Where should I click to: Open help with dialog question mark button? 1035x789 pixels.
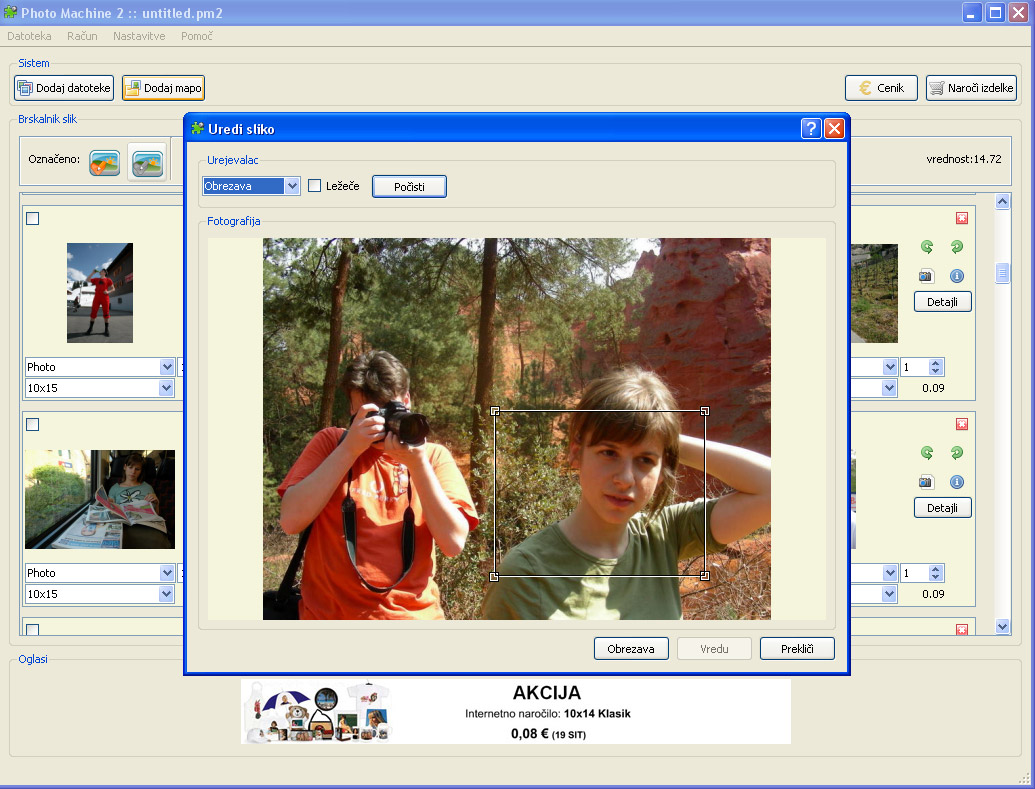811,128
